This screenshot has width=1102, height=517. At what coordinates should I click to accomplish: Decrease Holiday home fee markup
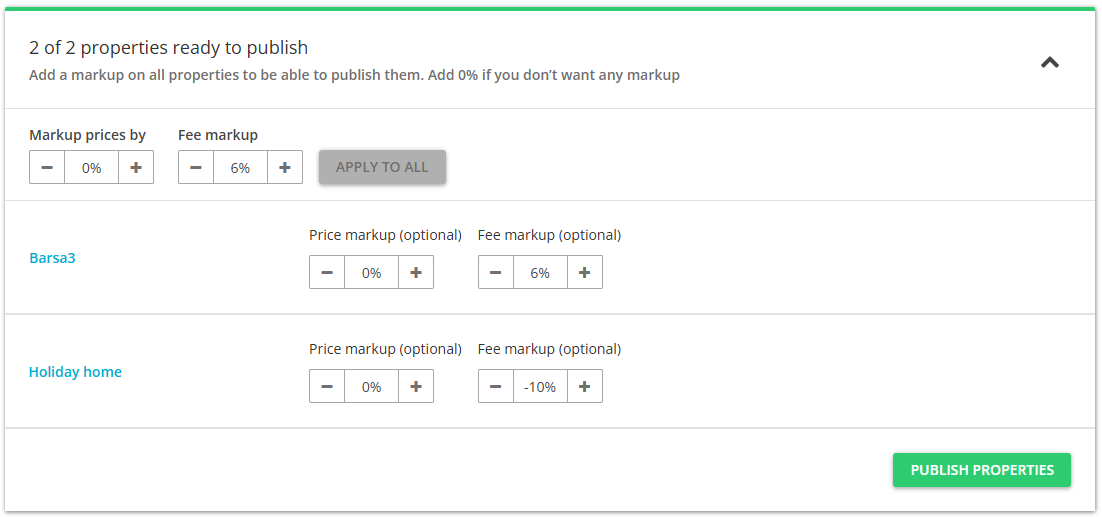pos(495,386)
